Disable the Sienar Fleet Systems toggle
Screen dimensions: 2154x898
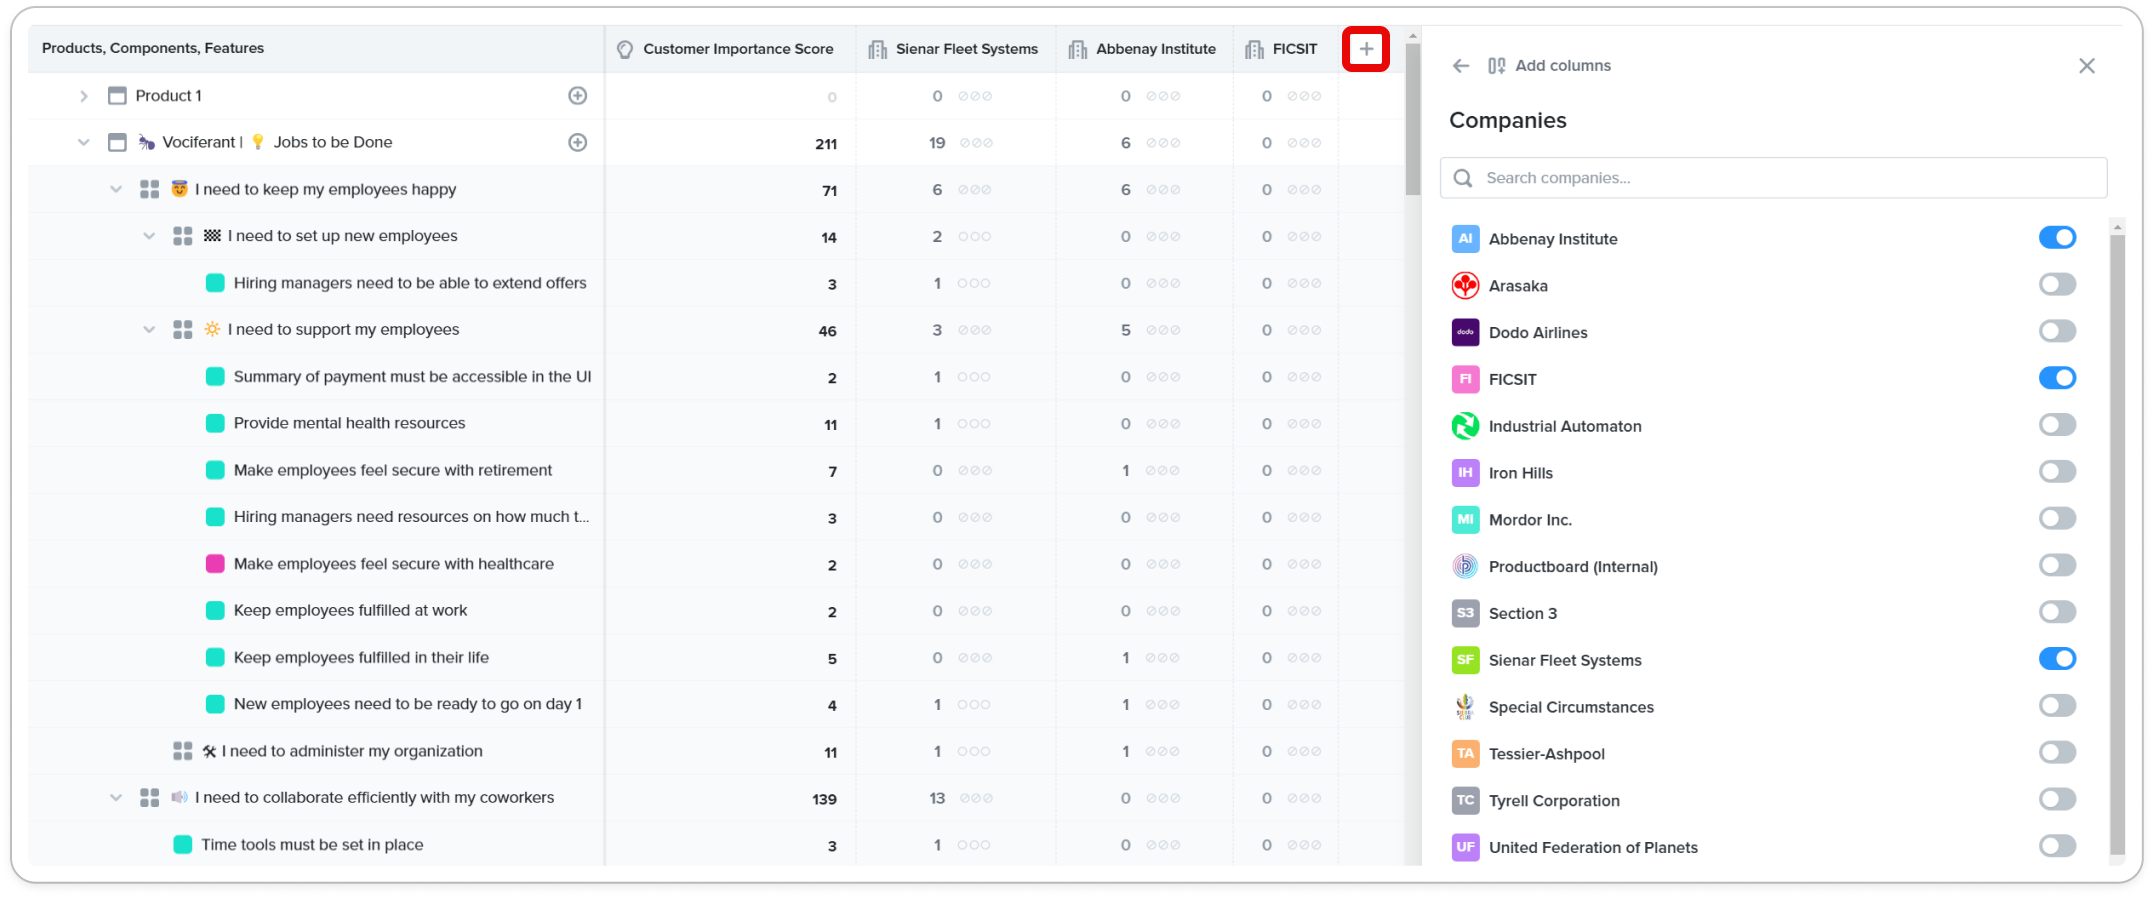(2057, 659)
